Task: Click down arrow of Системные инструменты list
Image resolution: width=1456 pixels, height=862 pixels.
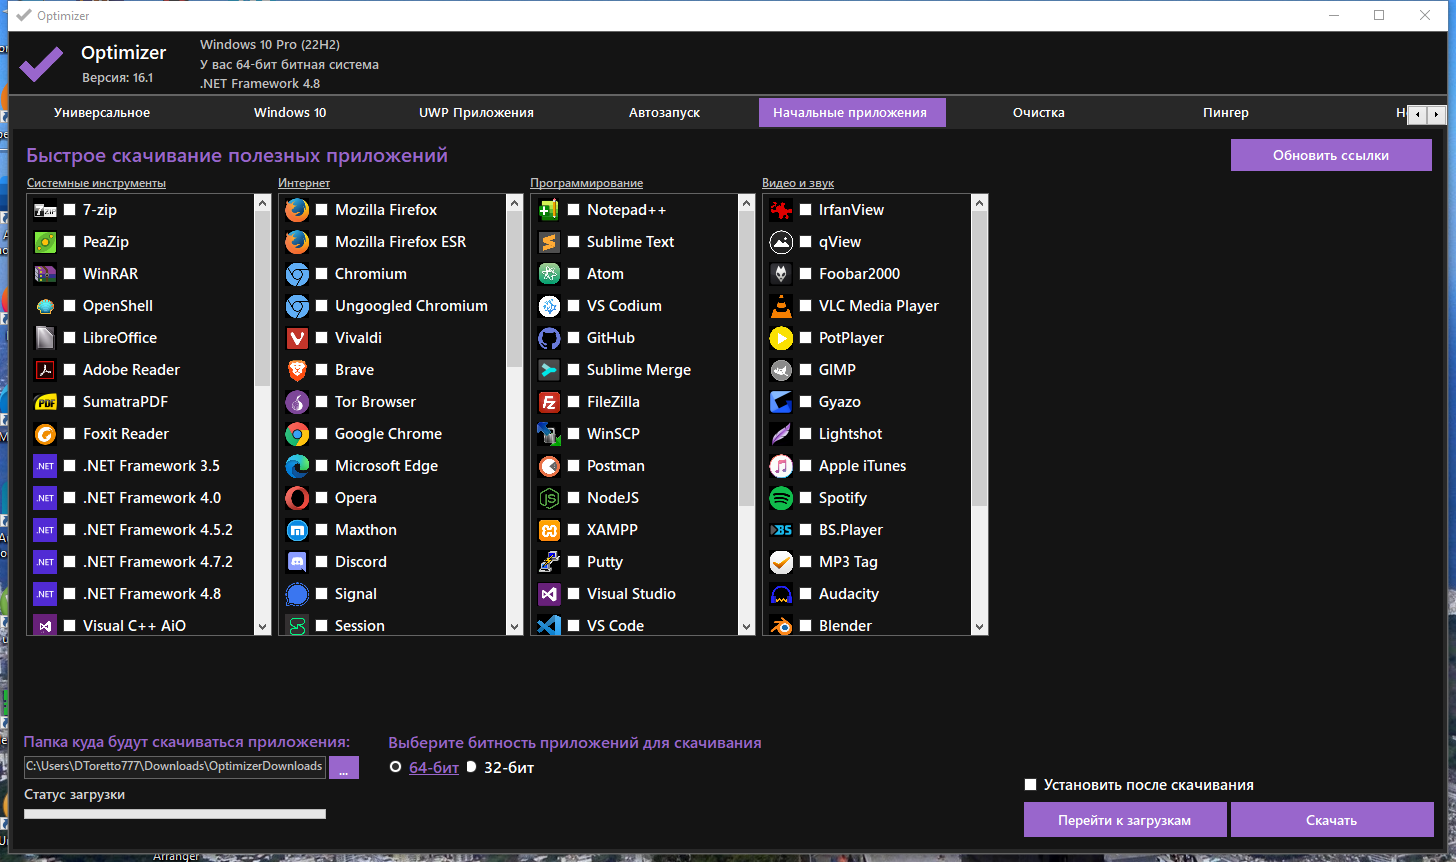Action: pyautogui.click(x=263, y=627)
